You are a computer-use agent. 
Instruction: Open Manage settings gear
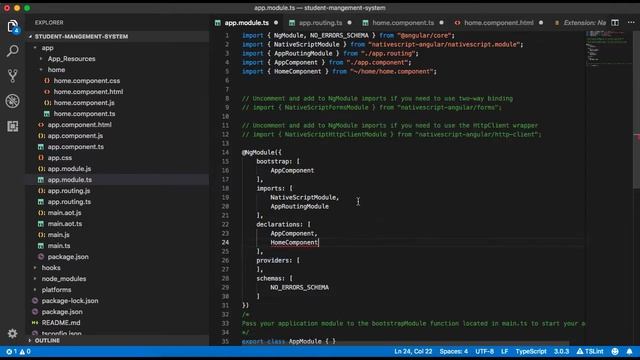(13, 333)
